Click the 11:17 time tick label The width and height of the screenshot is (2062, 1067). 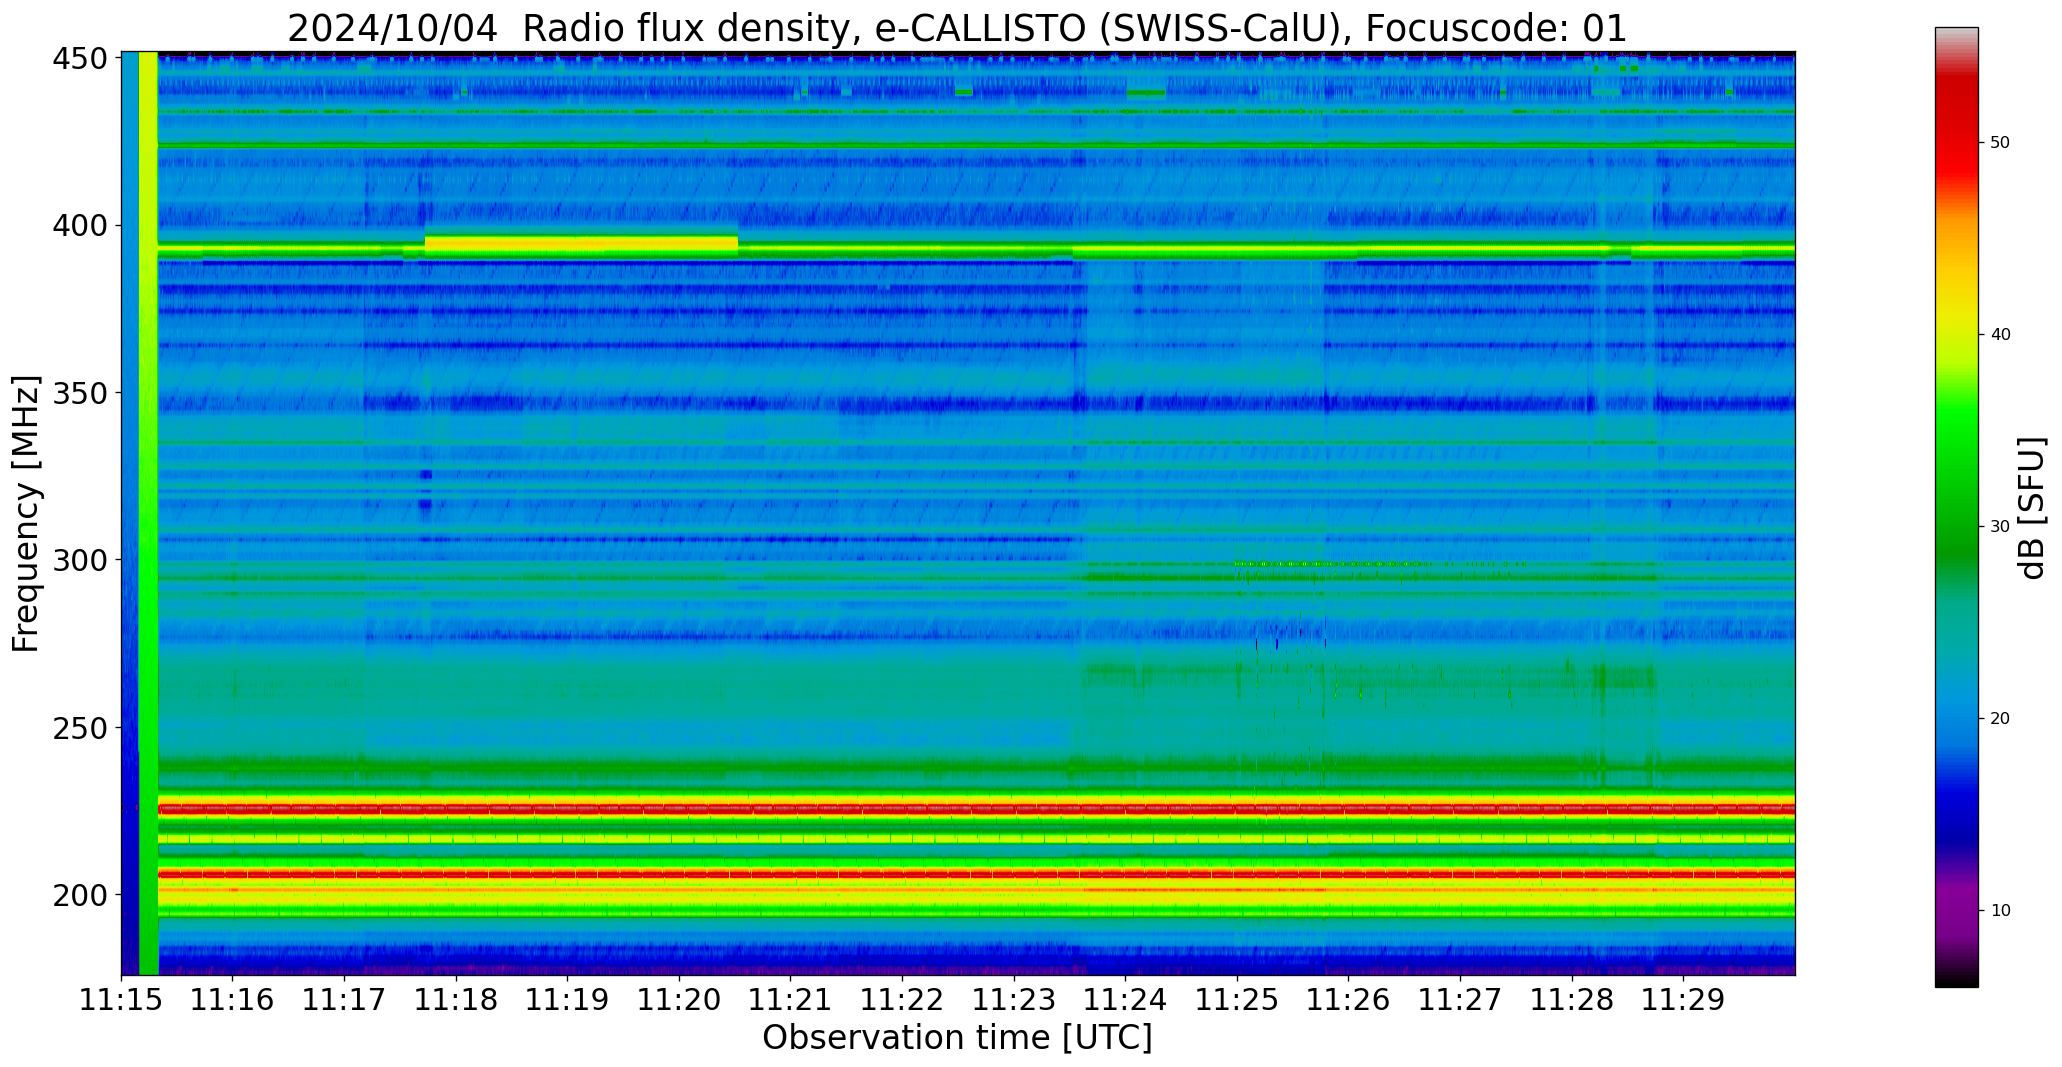pos(344,999)
